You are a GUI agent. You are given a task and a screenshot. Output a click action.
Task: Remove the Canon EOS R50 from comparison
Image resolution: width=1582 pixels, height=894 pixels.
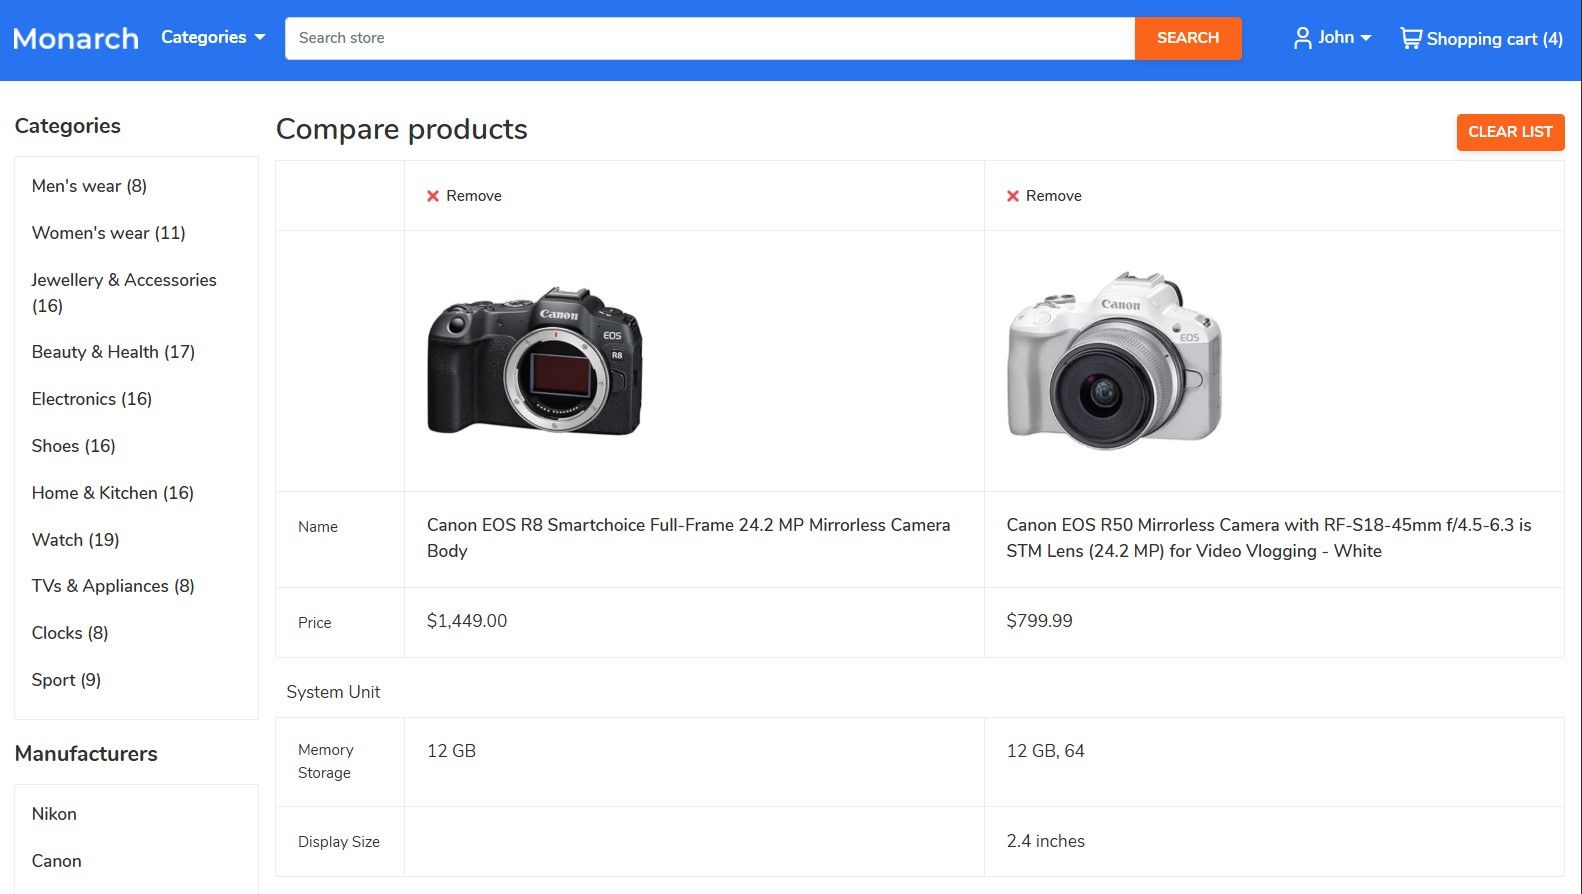pyautogui.click(x=1044, y=196)
